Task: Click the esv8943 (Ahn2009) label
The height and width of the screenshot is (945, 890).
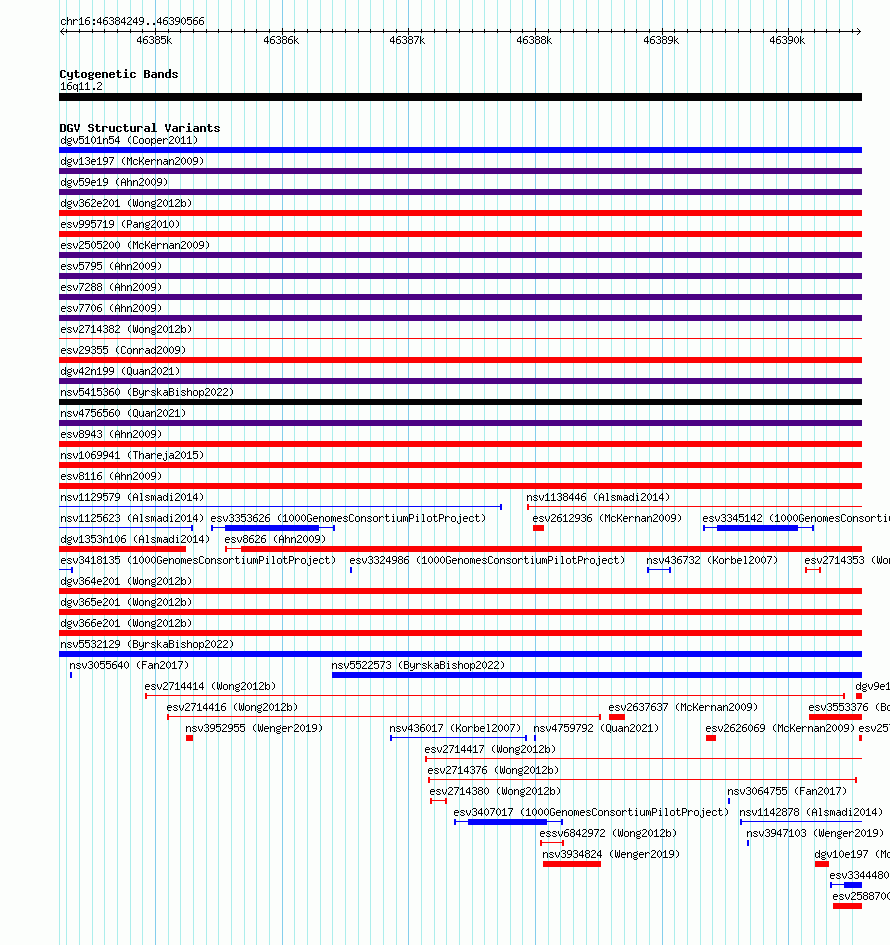Action: (x=111, y=435)
